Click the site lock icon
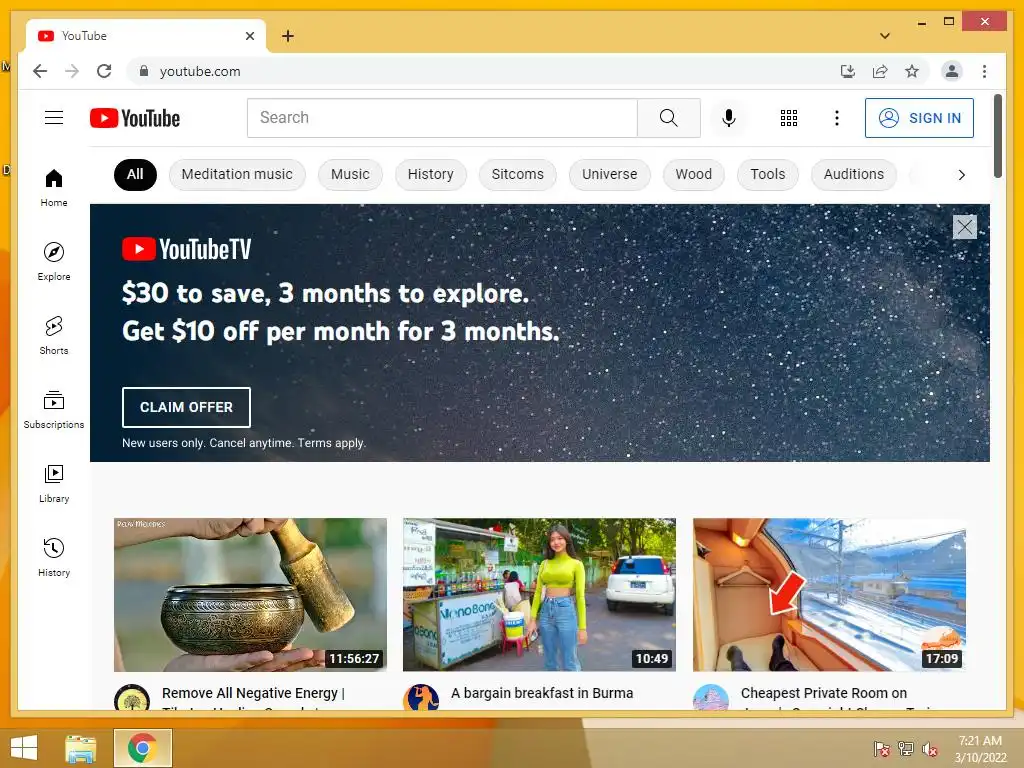The image size is (1024, 768). coord(144,71)
